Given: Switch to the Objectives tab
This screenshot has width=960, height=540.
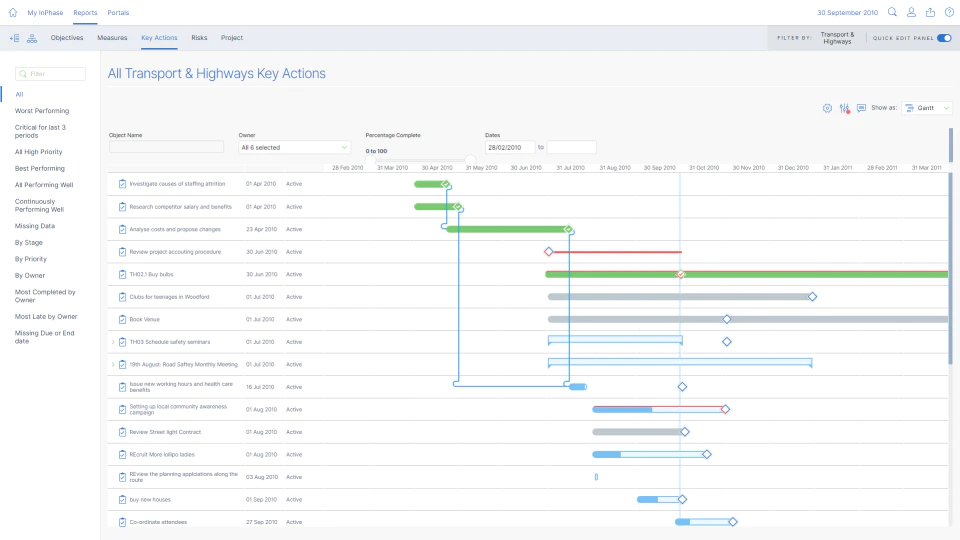Looking at the screenshot, I should [67, 38].
